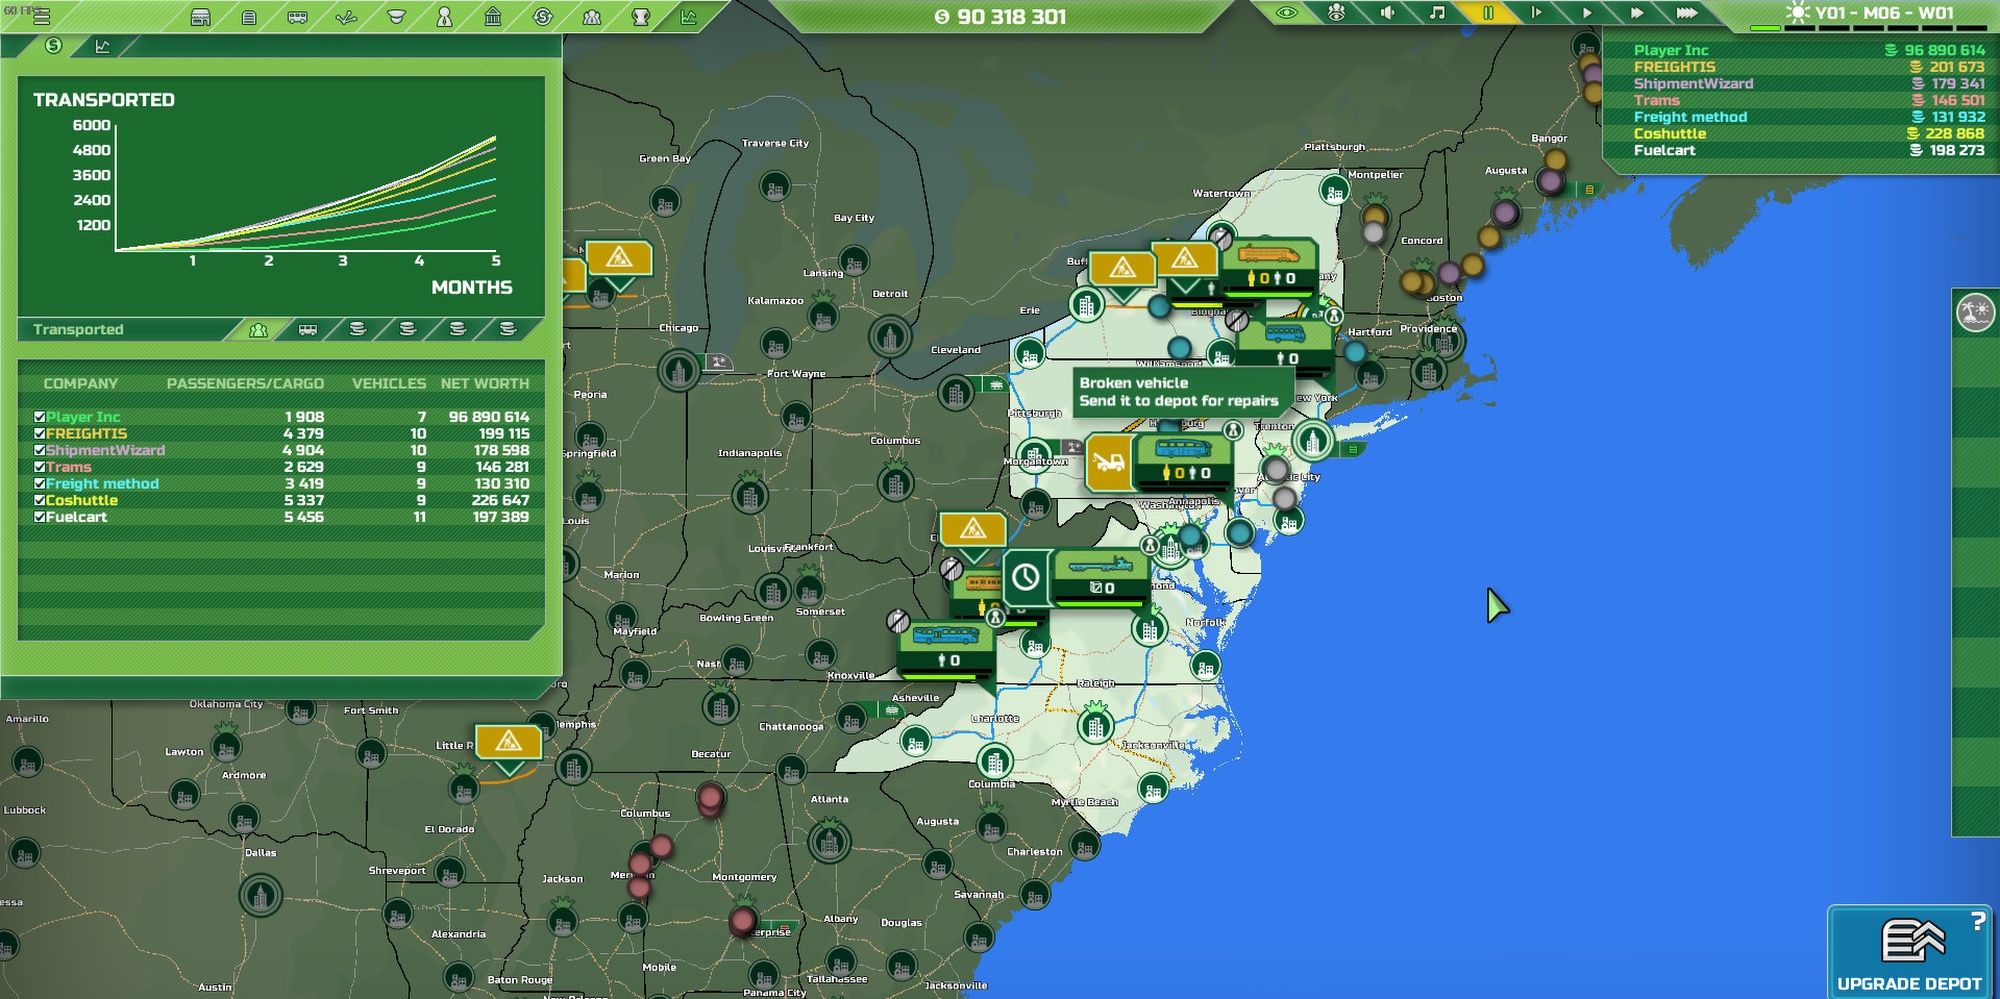Screen dimensions: 2000x999
Task: Open the bus vehicles icon in top toolbar
Action: (x=298, y=16)
